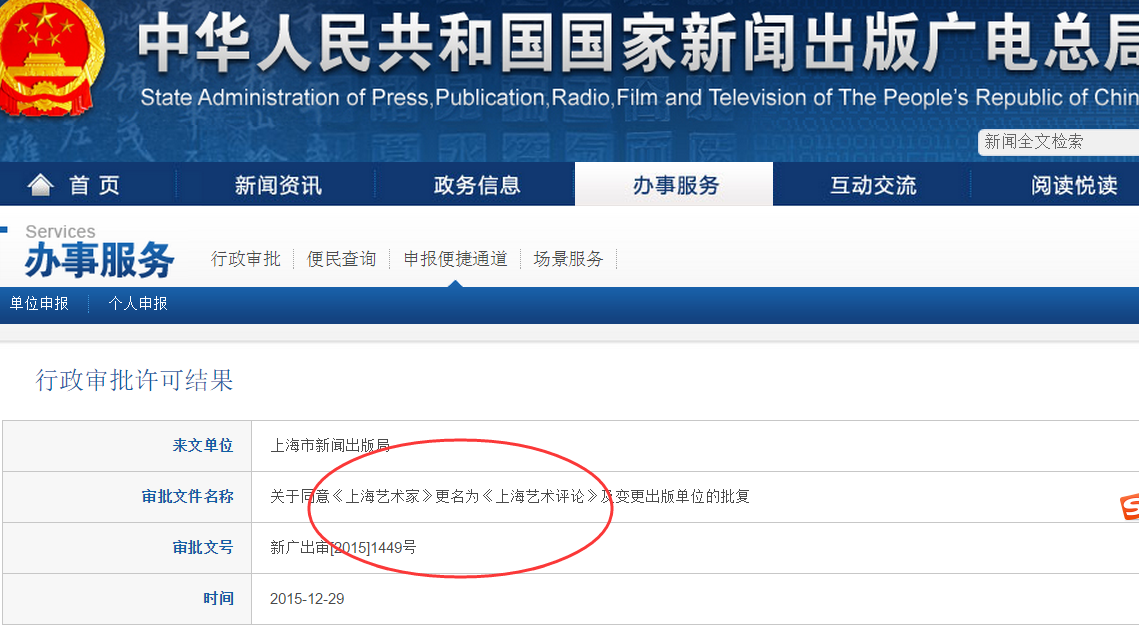Click the site title 中华人民共和国国家新闻出版广电总局
The image size is (1139, 625).
point(638,42)
